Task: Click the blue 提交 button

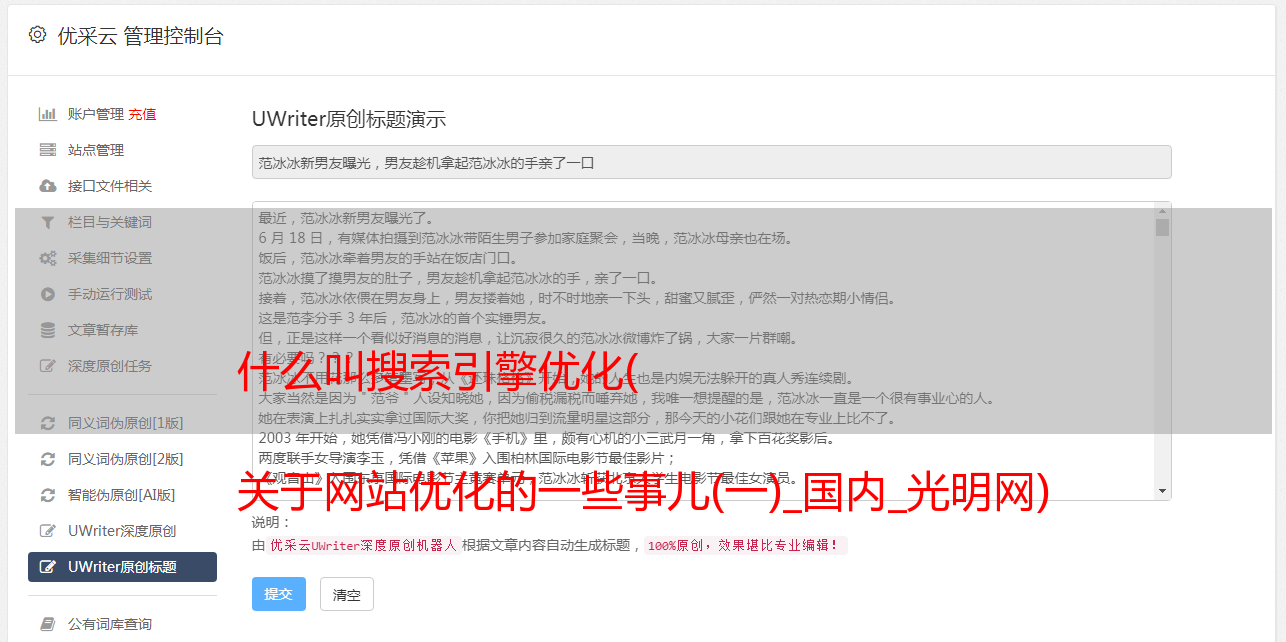Action: point(279,594)
